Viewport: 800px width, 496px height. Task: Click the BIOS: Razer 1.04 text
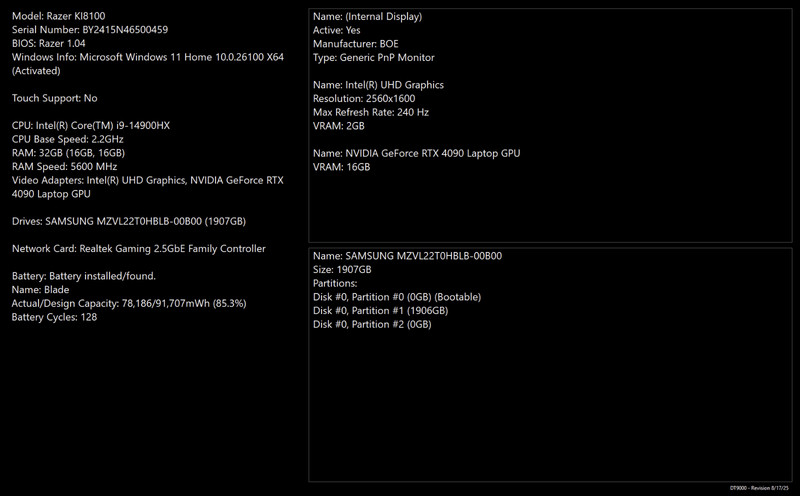pos(48,43)
